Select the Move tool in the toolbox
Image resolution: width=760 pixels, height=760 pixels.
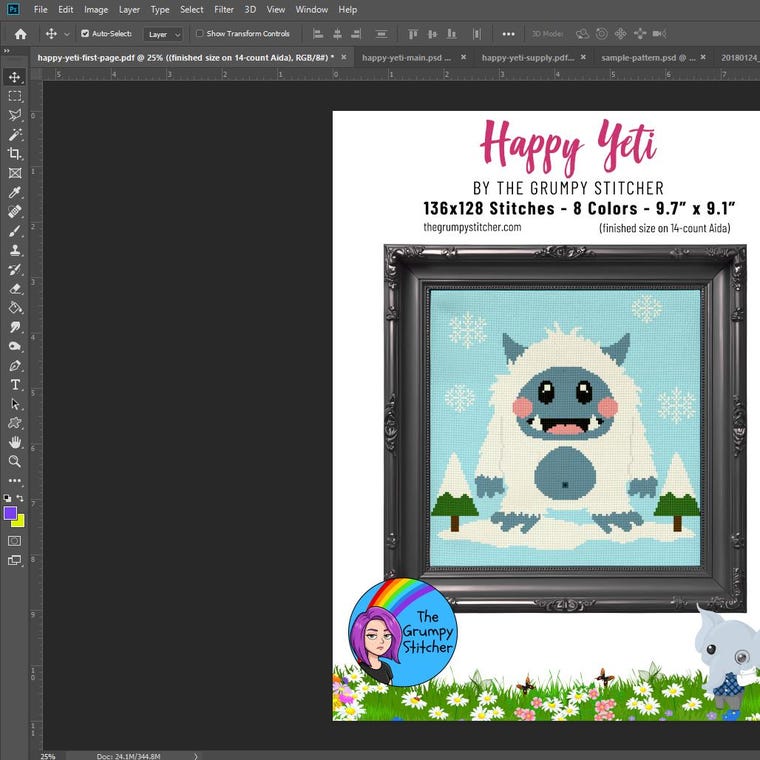click(x=15, y=77)
